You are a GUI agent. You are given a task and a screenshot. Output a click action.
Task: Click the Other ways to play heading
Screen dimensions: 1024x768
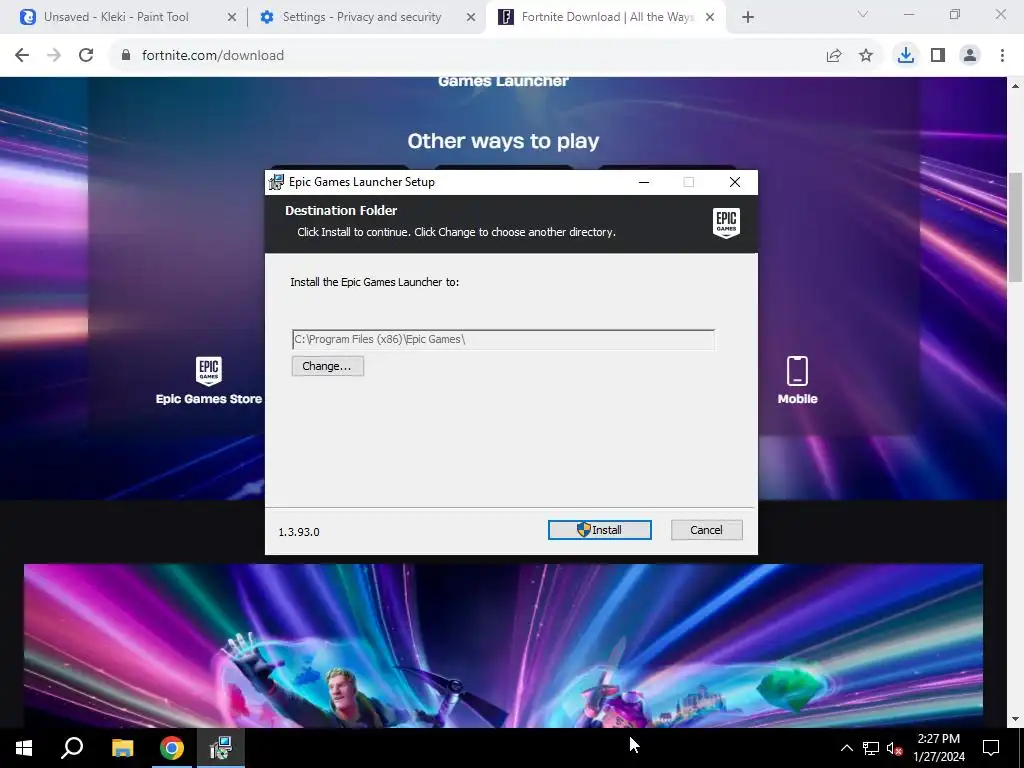(x=503, y=141)
